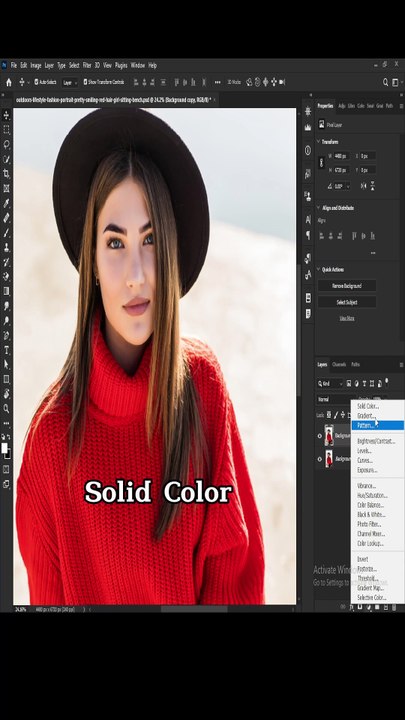Hide the bottom Background layer via eye icon

click(320, 459)
